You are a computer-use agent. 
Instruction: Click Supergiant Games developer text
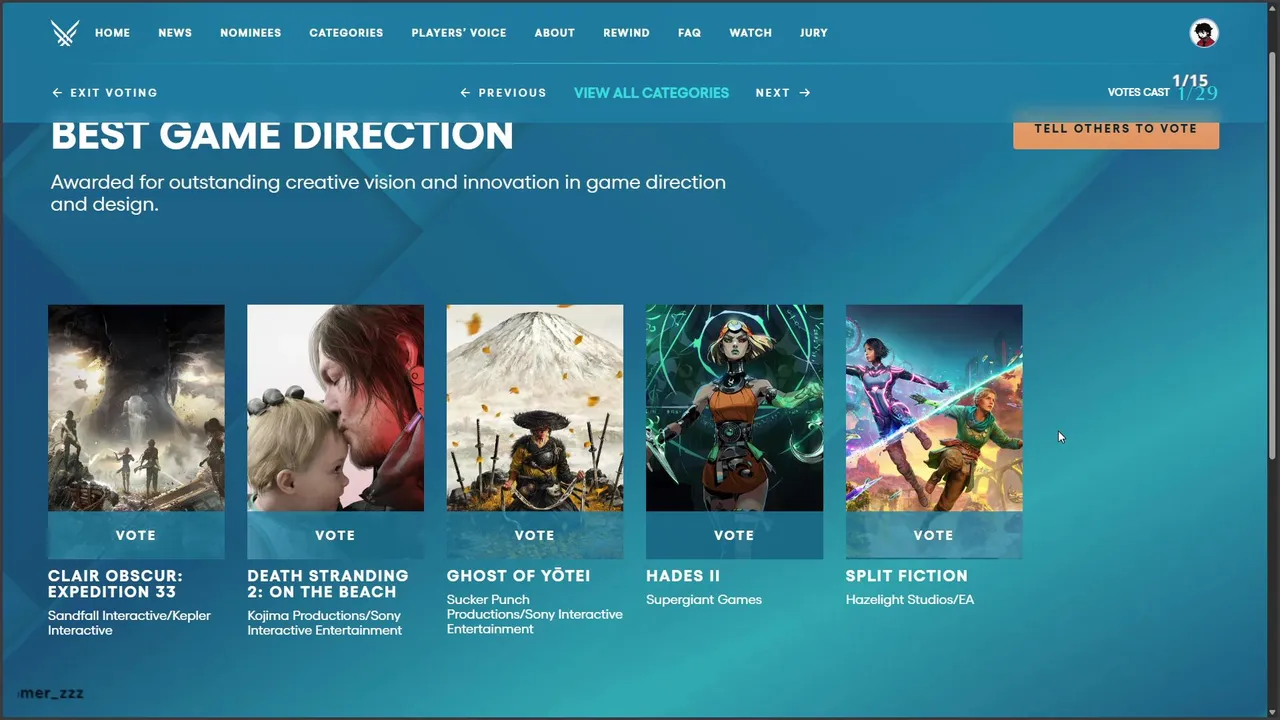coord(704,600)
